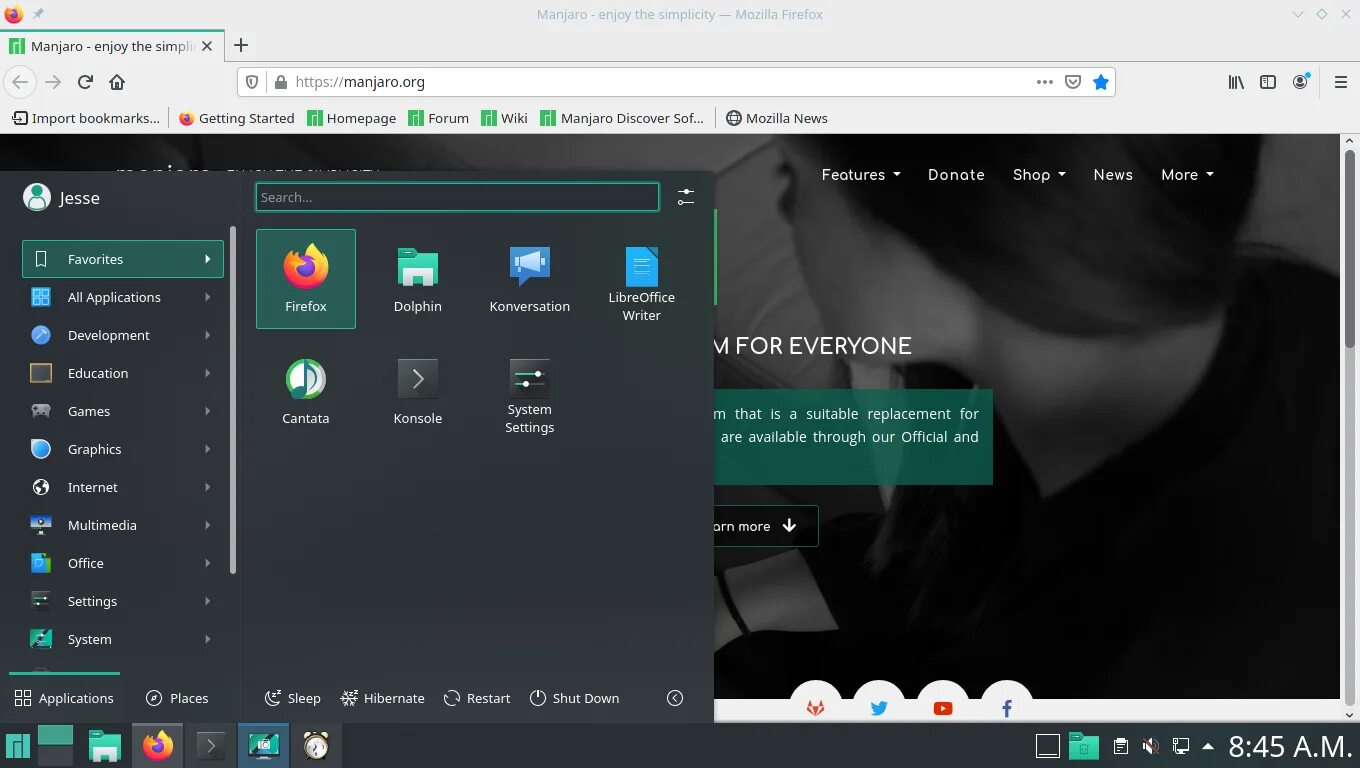
Task: Expand the Education category
Action: tap(122, 373)
